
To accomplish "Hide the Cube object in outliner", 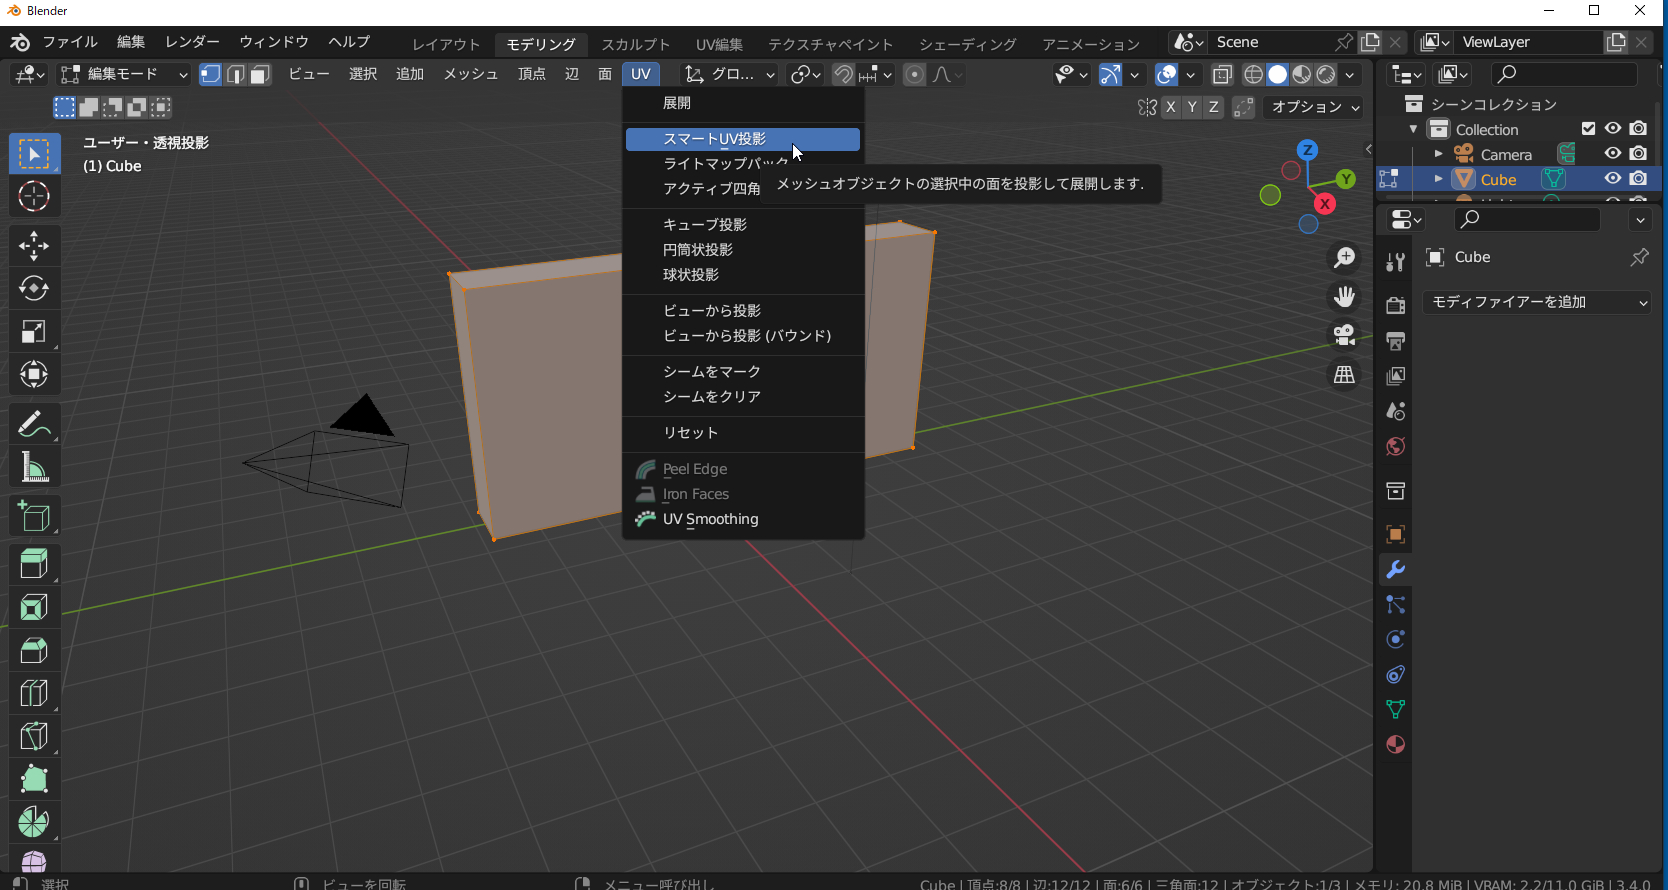I will click(1613, 179).
